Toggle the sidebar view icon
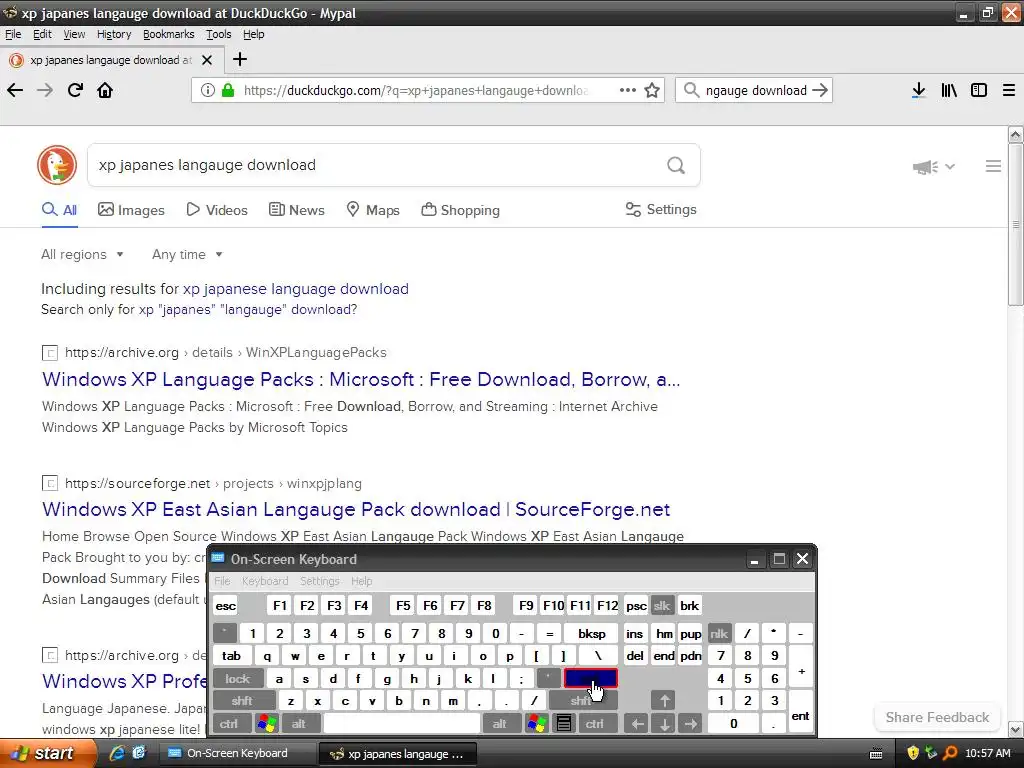This screenshot has height=768, width=1024. click(x=979, y=90)
